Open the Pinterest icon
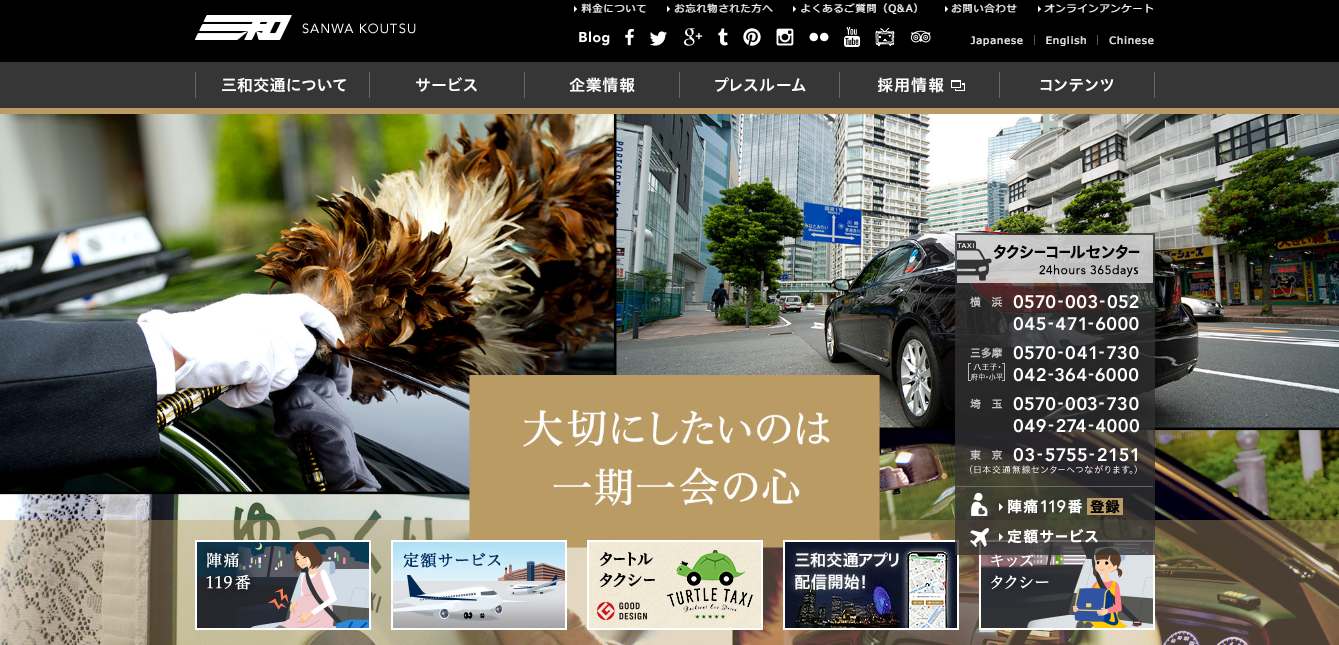Viewport: 1339px width, 645px height. pyautogui.click(x=752, y=38)
